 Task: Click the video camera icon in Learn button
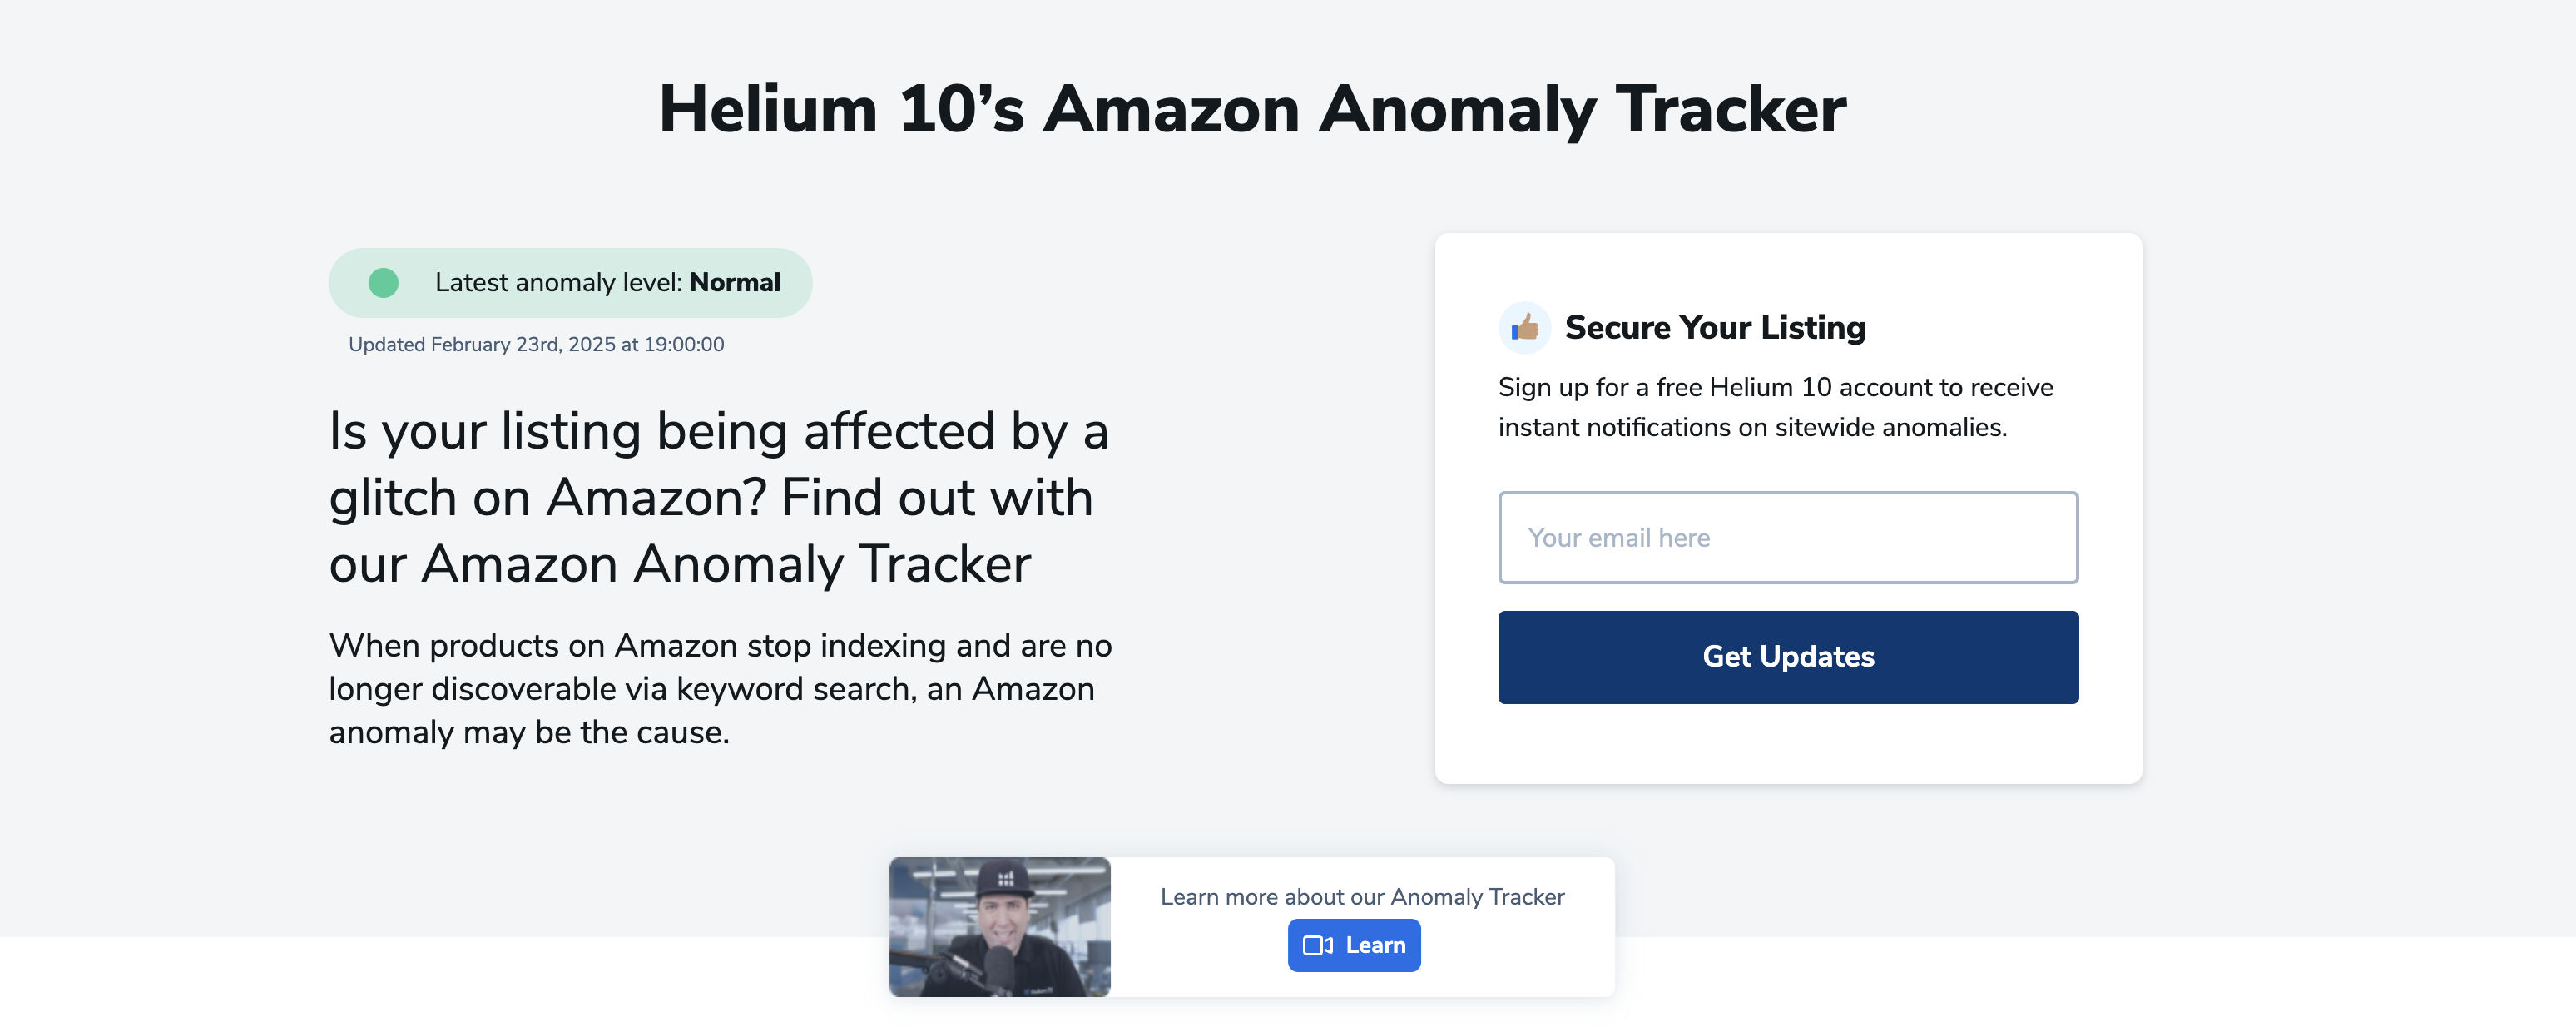coord(1317,945)
